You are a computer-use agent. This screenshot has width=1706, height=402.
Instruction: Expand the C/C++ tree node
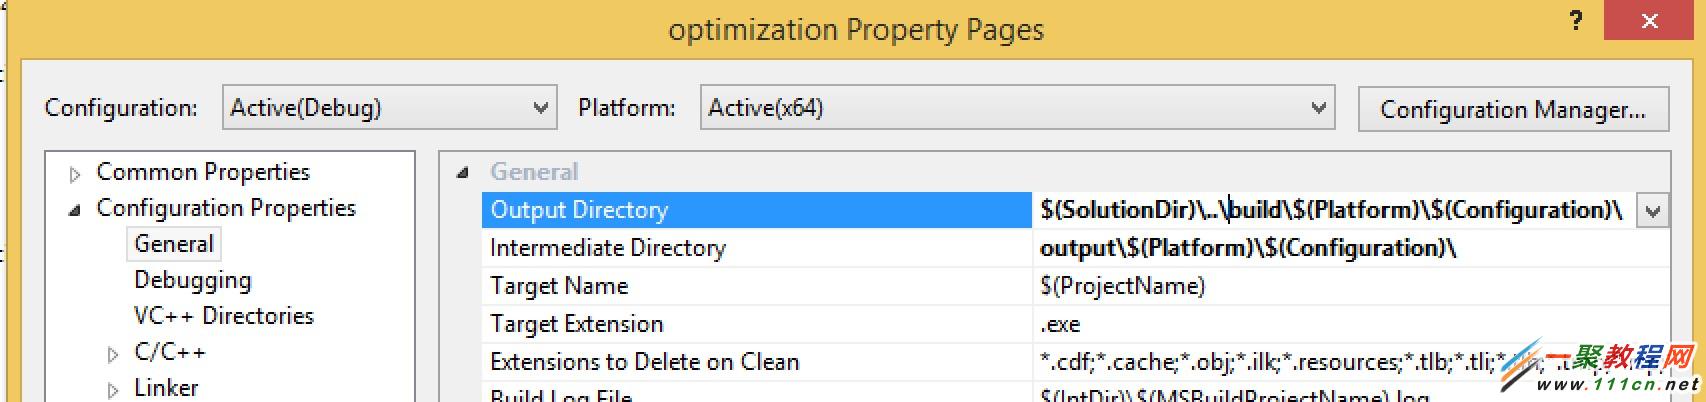[113, 354]
